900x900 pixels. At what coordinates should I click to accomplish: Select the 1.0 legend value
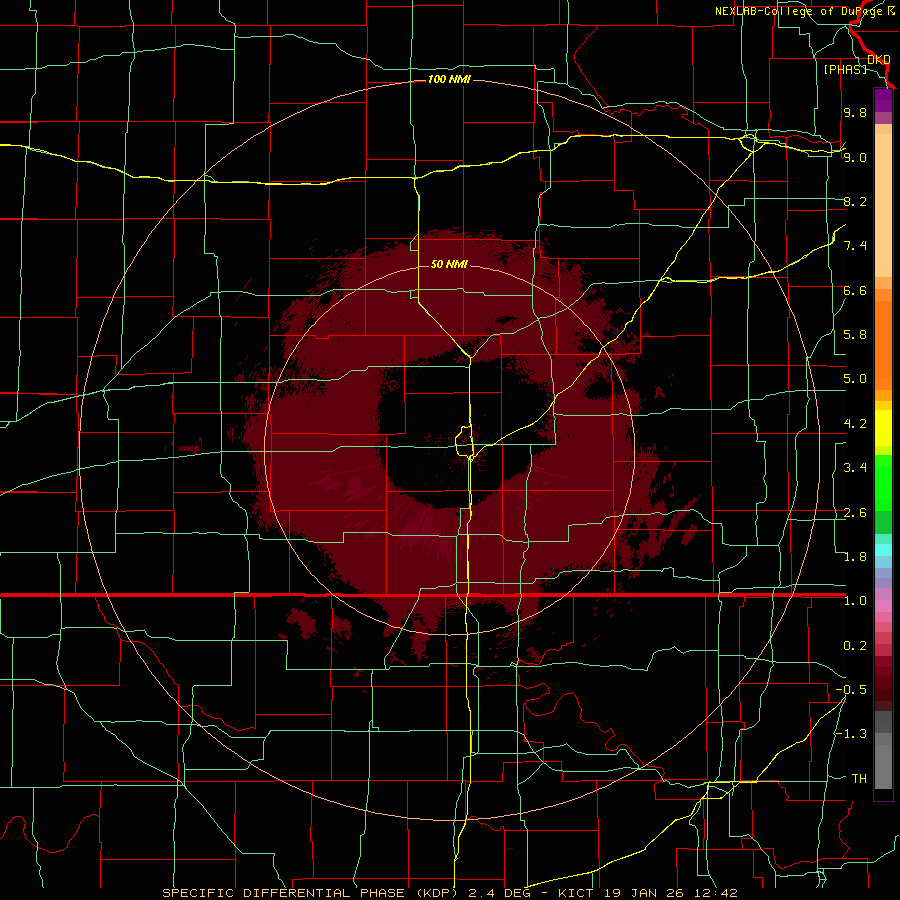pyautogui.click(x=855, y=601)
